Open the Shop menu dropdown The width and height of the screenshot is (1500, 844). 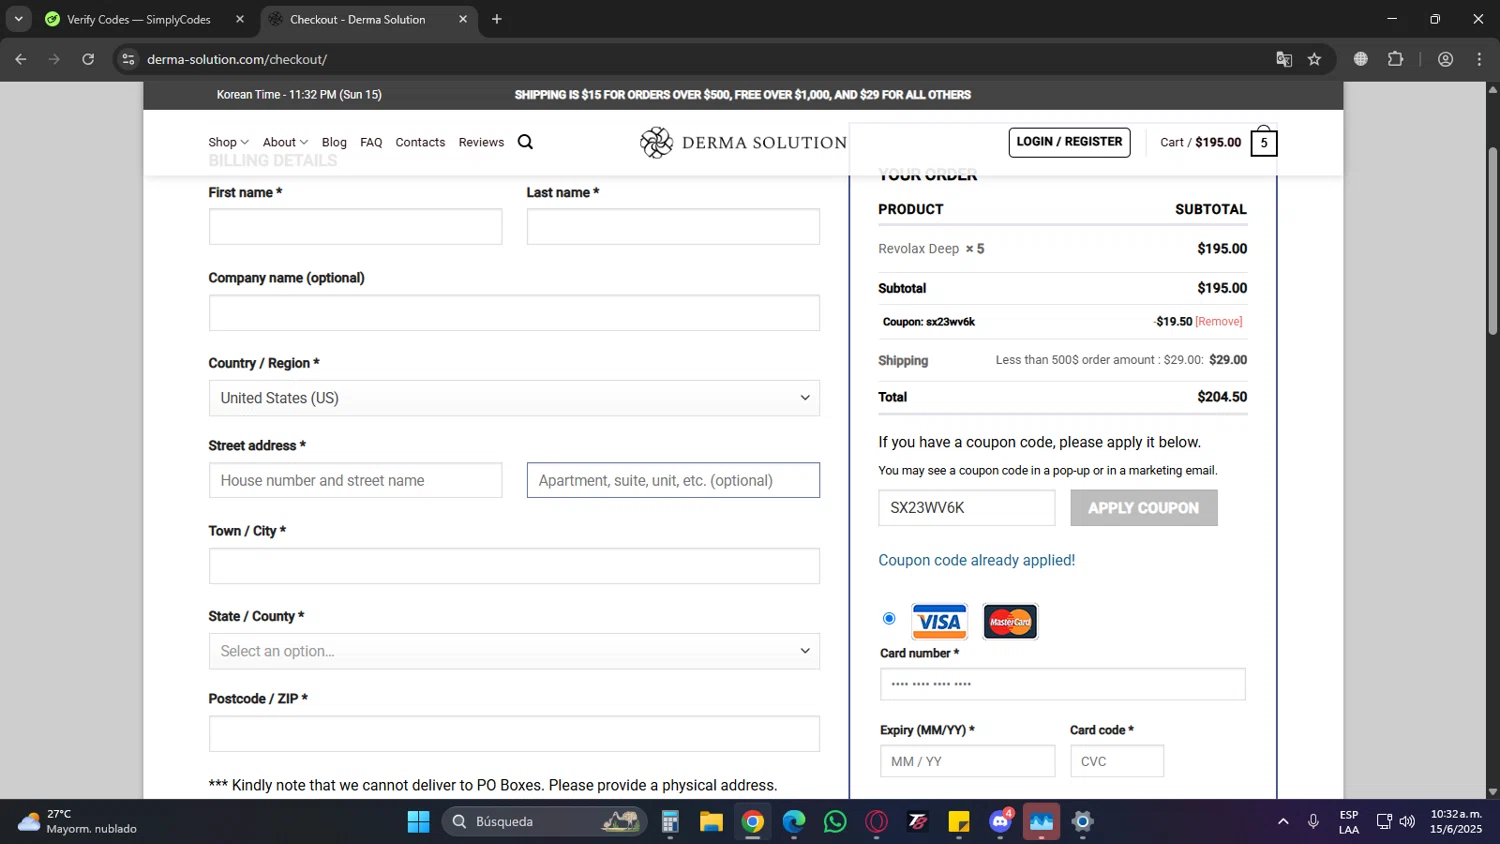pos(228,142)
